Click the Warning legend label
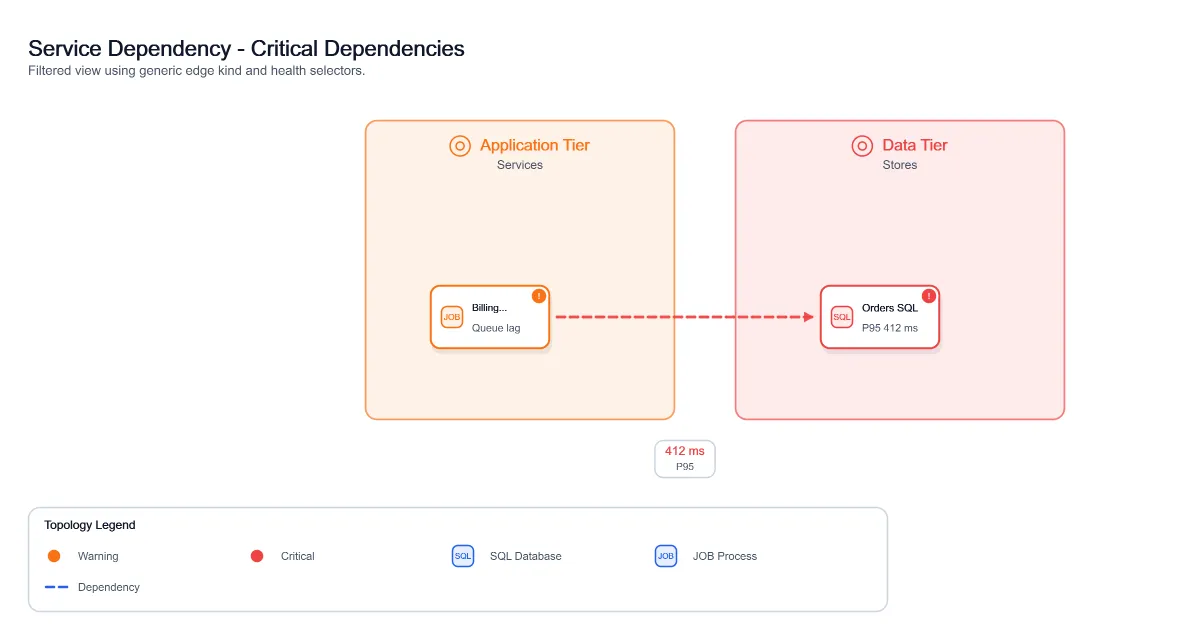 (x=98, y=556)
